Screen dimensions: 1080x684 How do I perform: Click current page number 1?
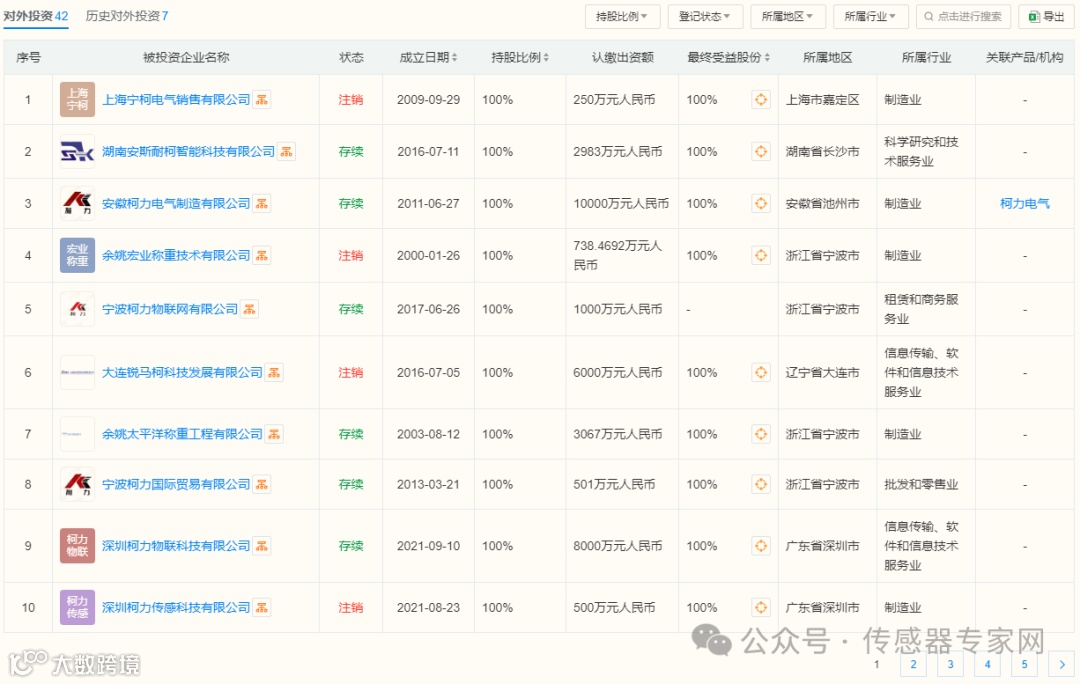click(x=876, y=664)
